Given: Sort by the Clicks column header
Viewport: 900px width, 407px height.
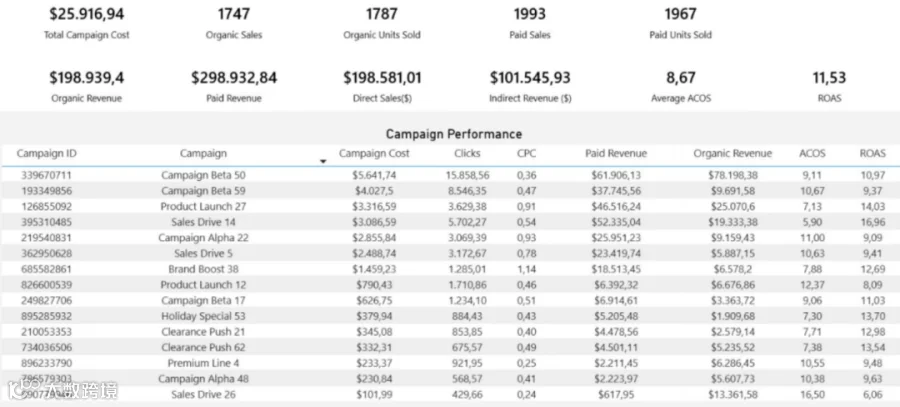Looking at the screenshot, I should pyautogui.click(x=467, y=153).
